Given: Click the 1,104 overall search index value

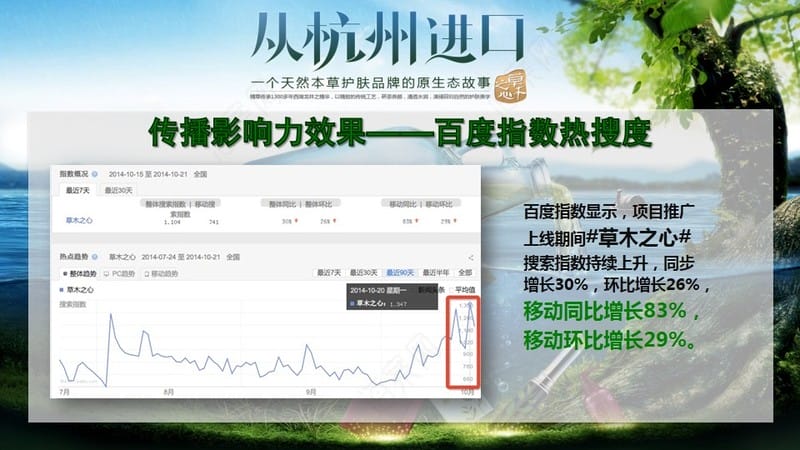Looking at the screenshot, I should pos(172,222).
